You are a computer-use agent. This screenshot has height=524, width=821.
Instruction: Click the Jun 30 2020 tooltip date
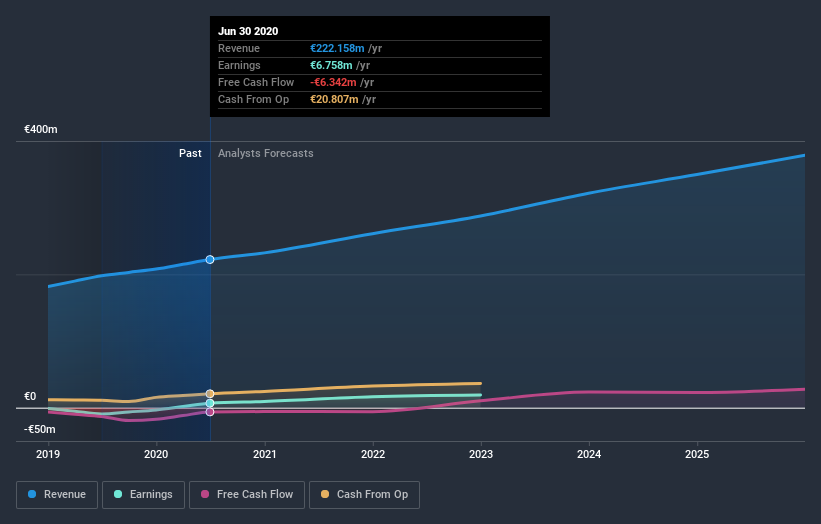(x=248, y=31)
